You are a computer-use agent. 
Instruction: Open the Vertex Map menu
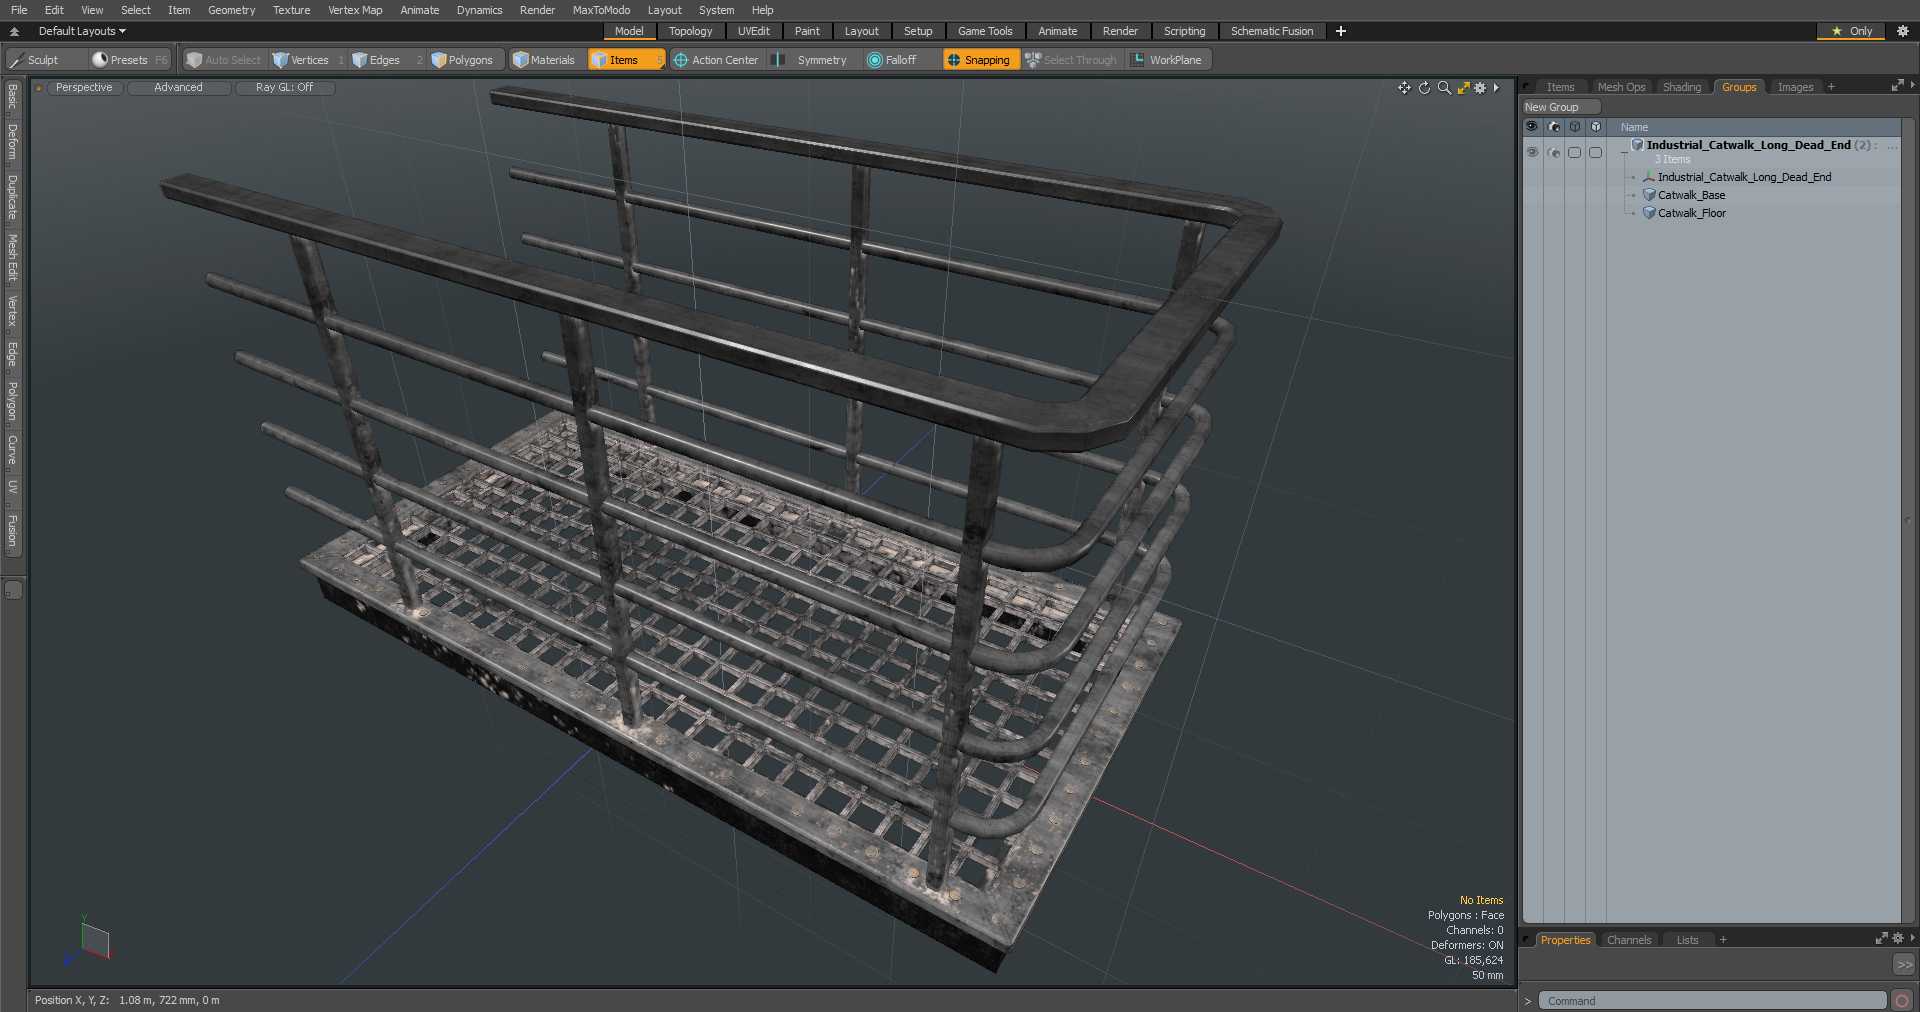[x=355, y=10]
